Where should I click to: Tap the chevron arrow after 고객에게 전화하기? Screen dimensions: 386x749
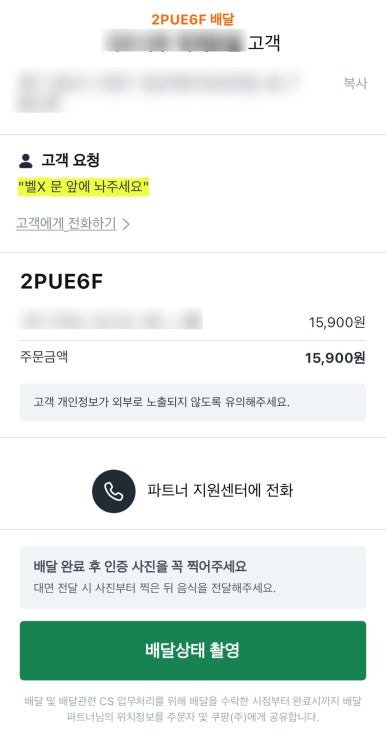pos(126,224)
